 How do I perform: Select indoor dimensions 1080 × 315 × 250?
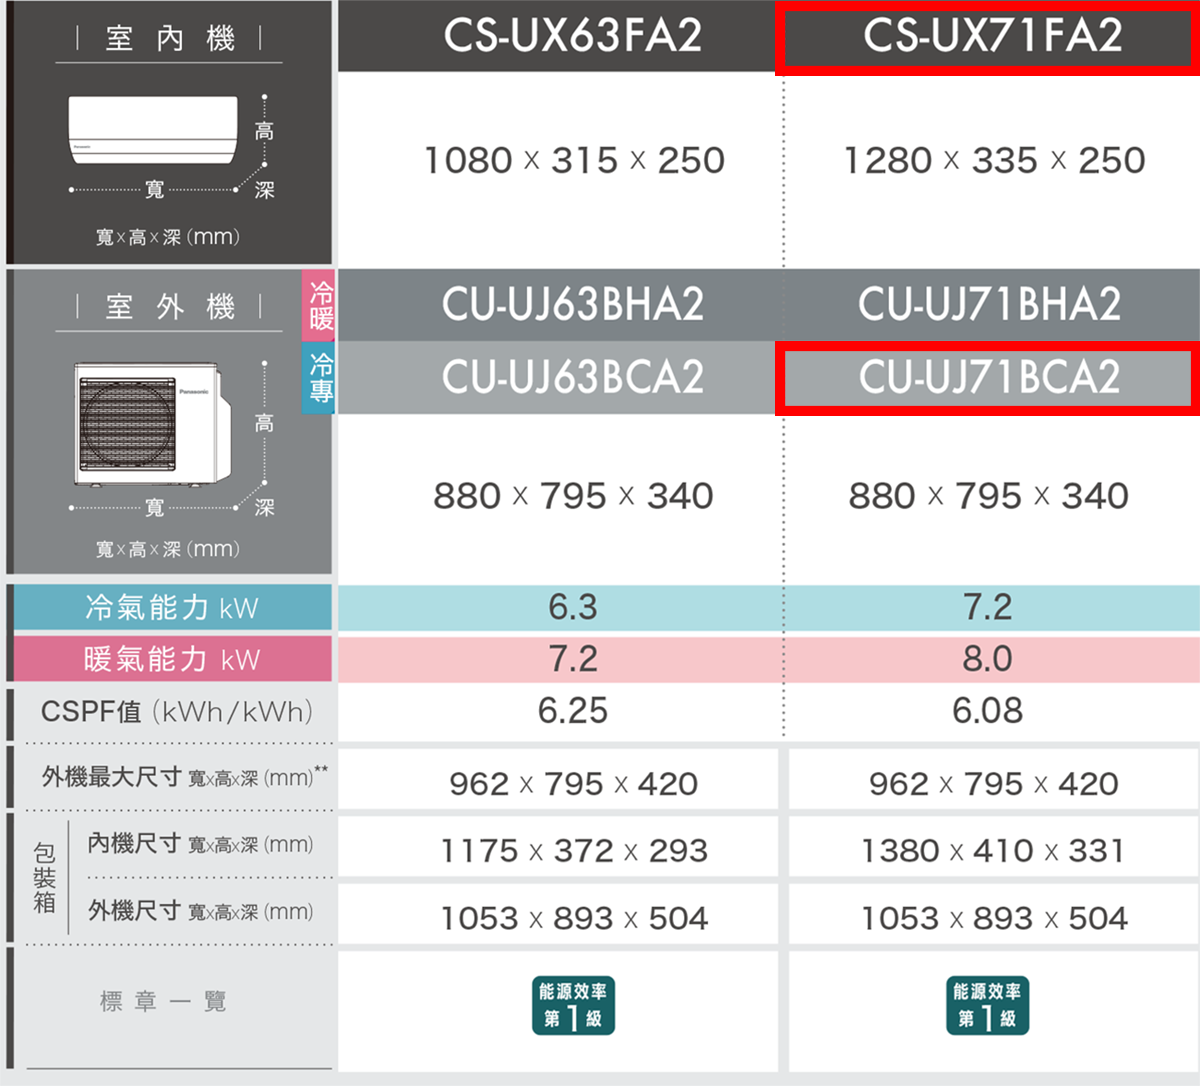coord(574,160)
